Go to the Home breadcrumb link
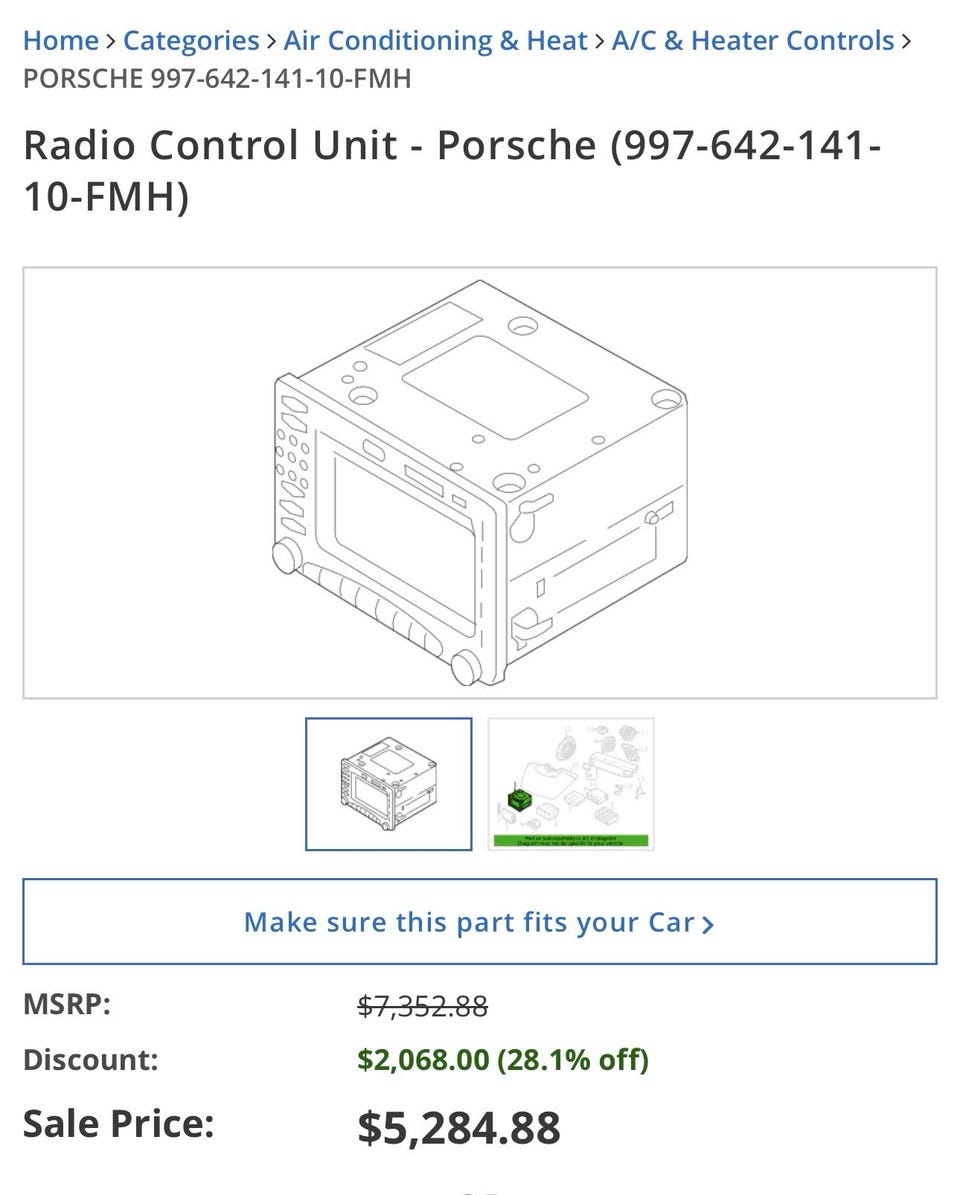 click(x=61, y=40)
